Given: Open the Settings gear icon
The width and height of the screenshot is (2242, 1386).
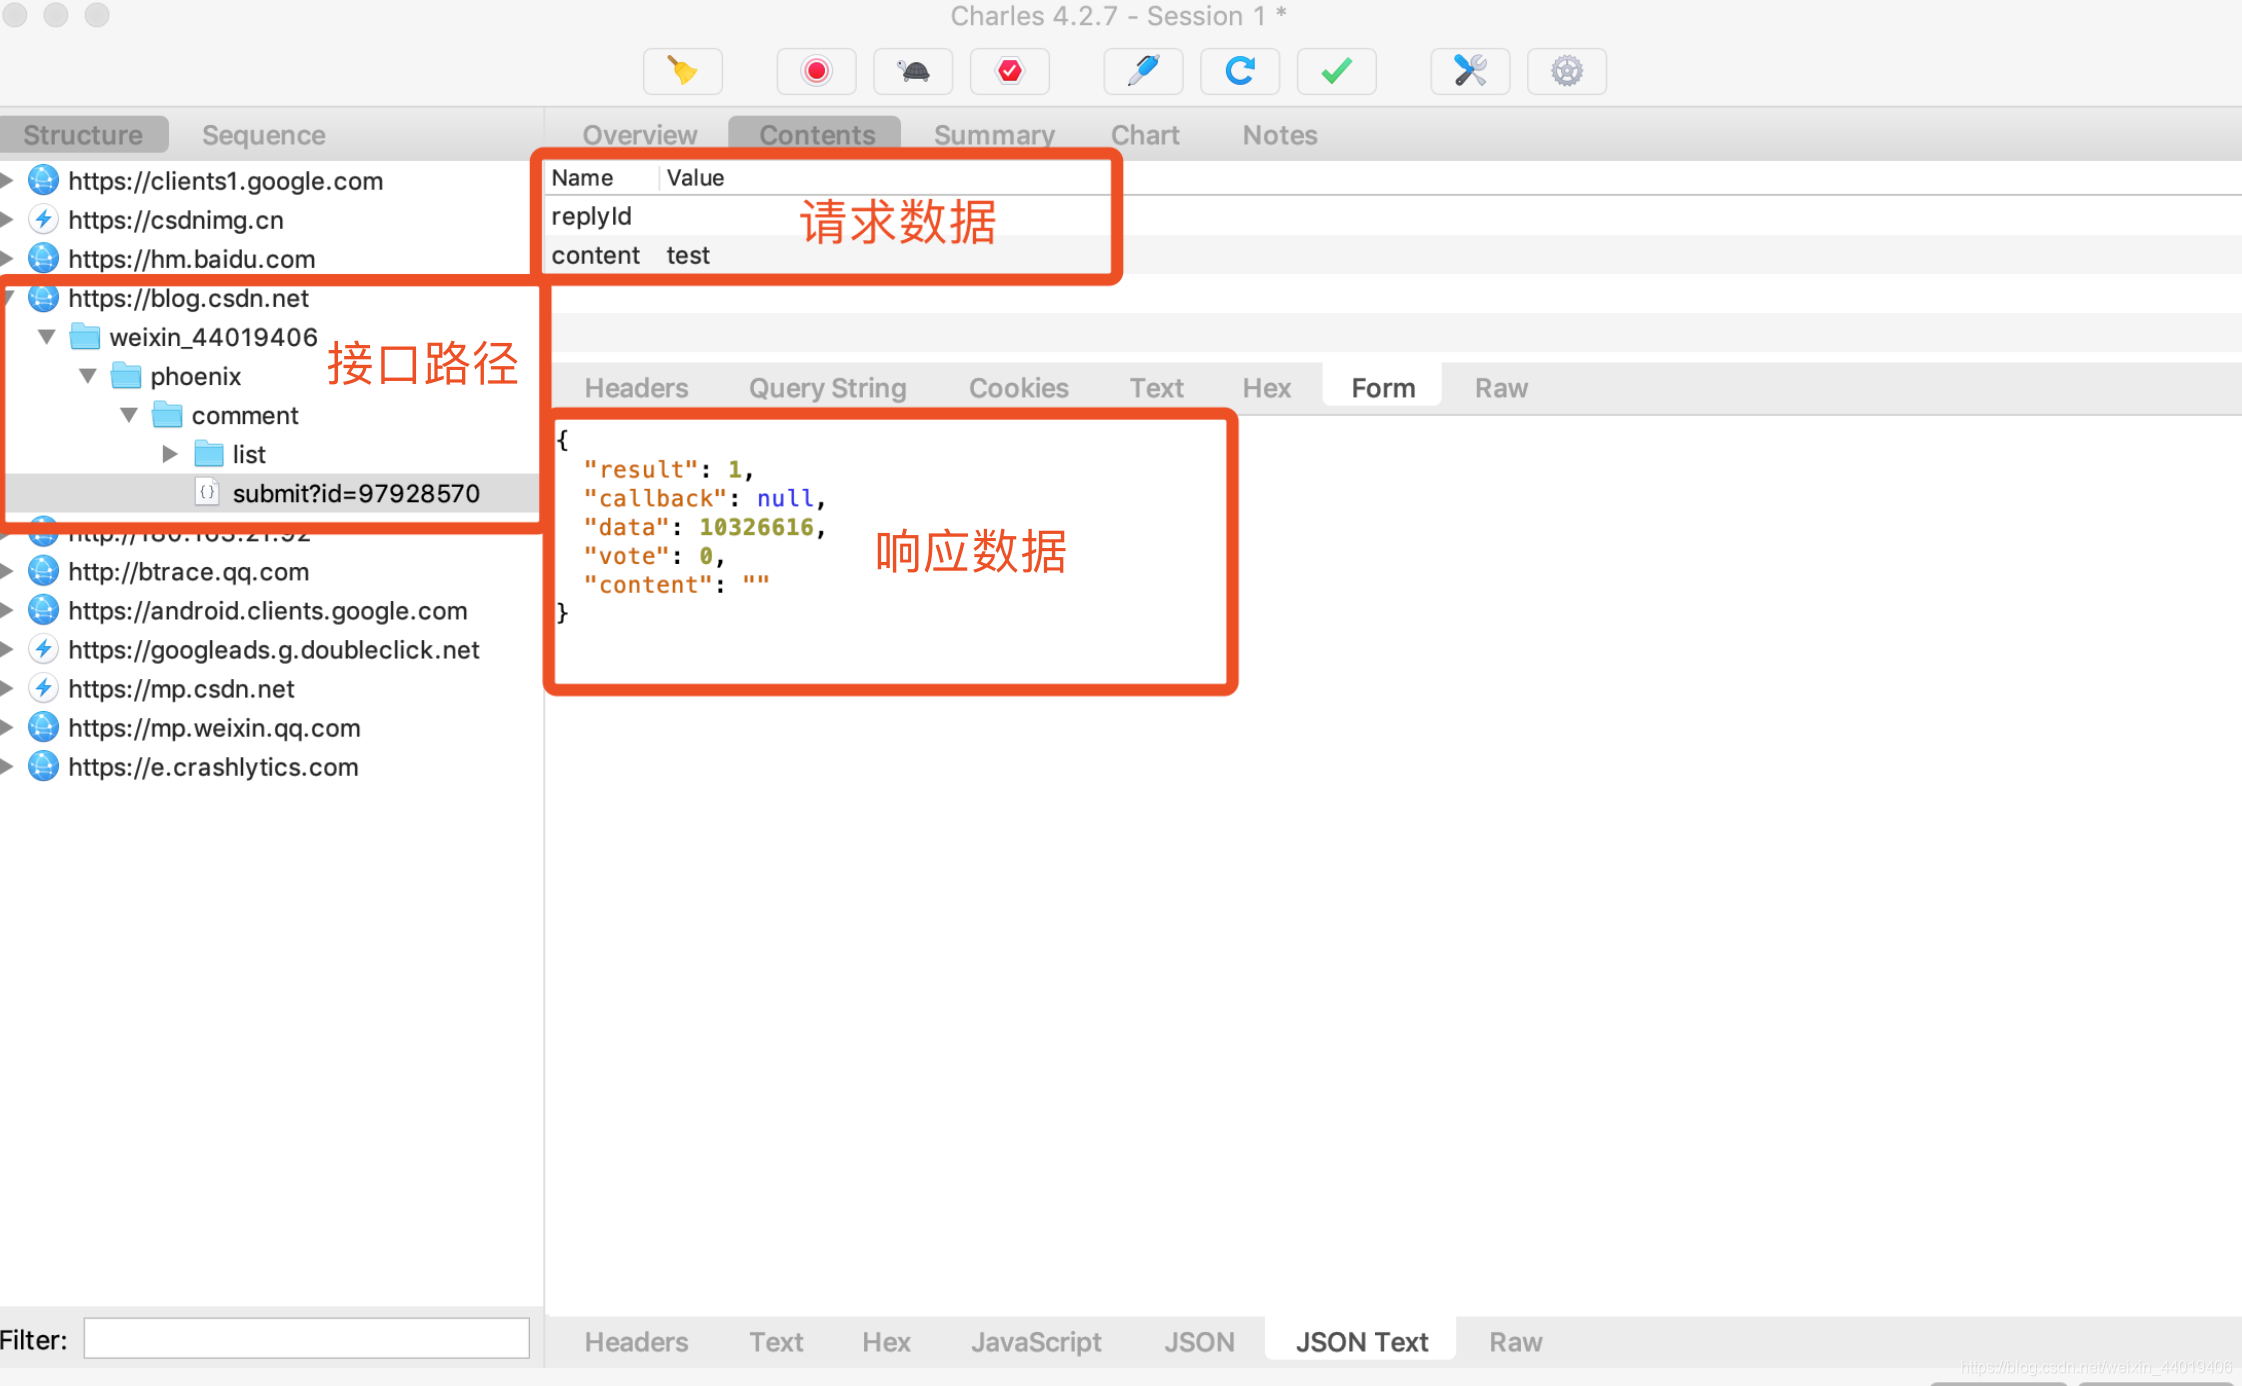Looking at the screenshot, I should point(1567,71).
